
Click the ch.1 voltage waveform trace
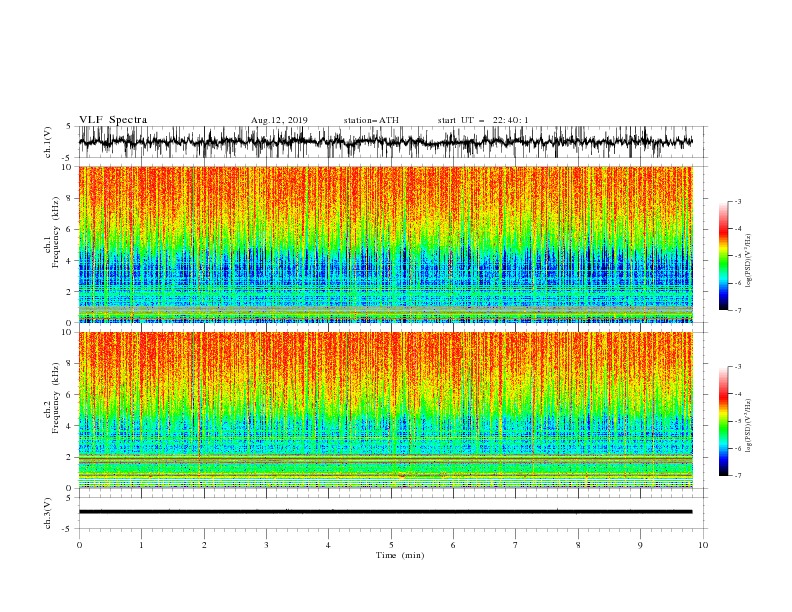pyautogui.click(x=385, y=142)
